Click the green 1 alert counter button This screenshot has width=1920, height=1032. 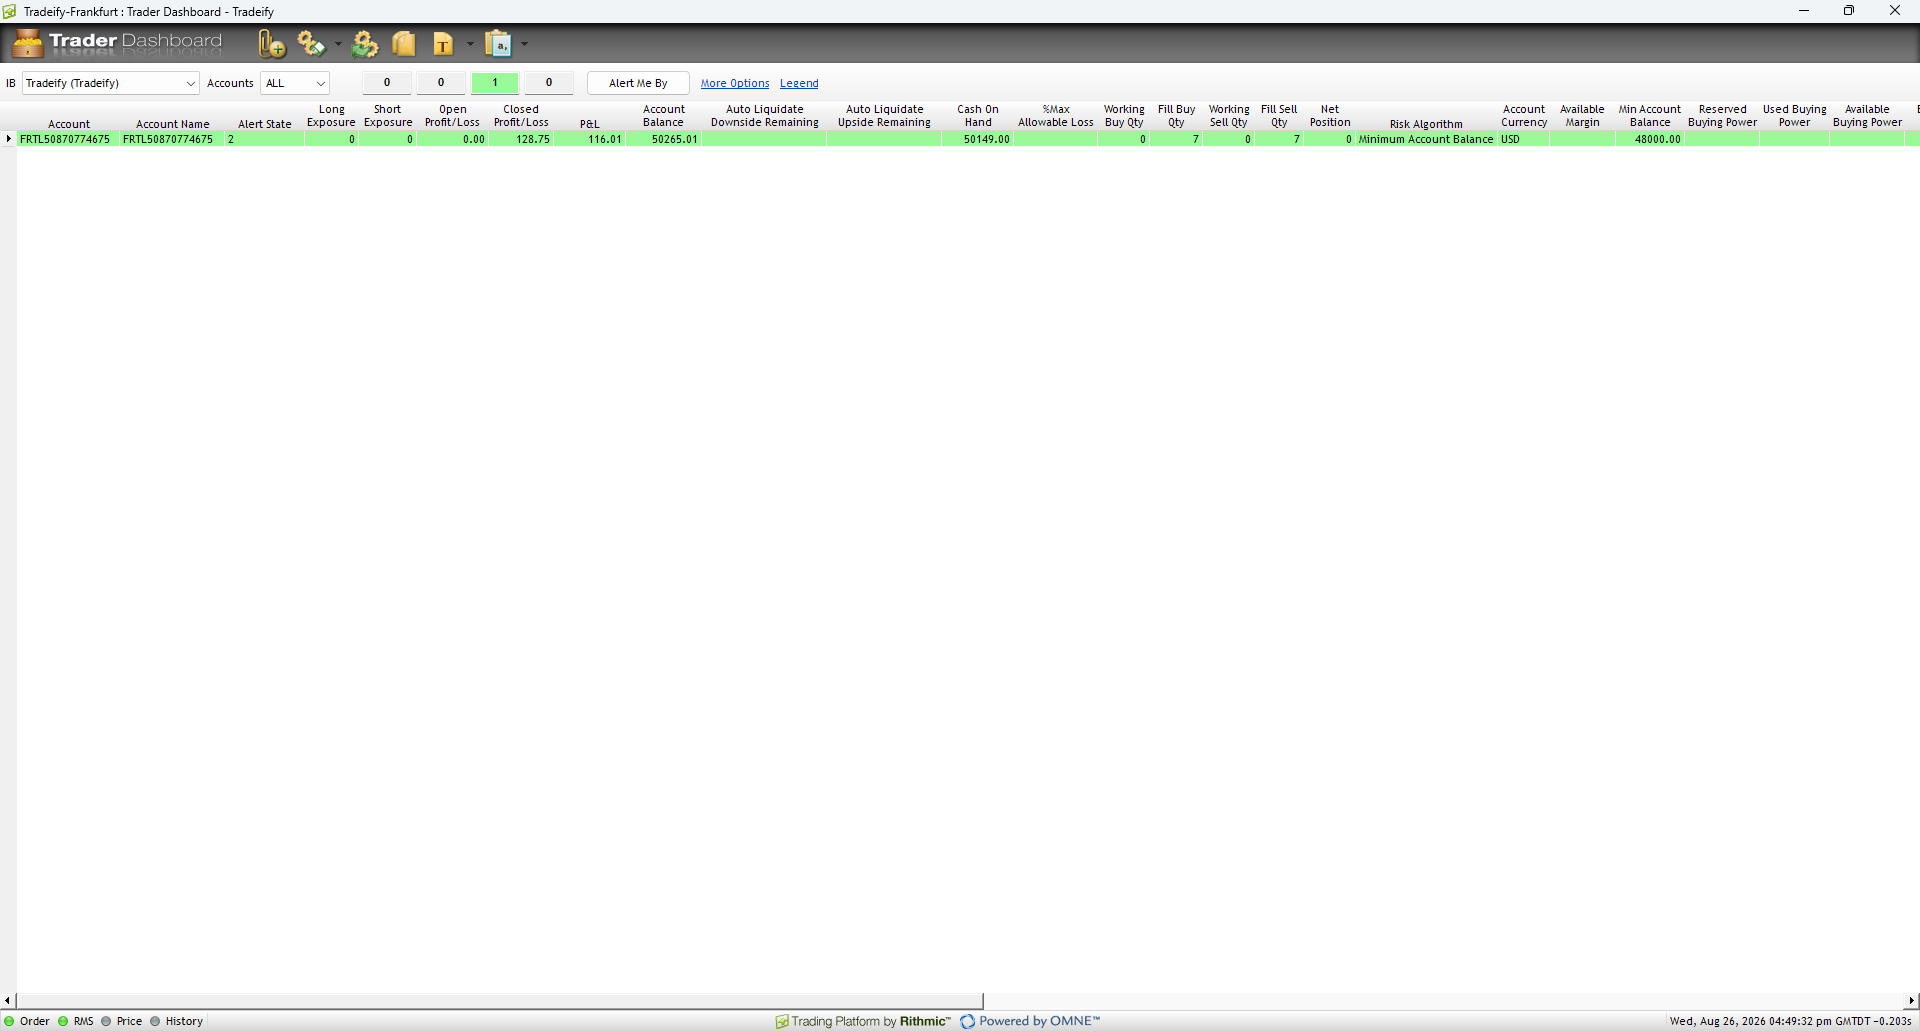click(495, 83)
